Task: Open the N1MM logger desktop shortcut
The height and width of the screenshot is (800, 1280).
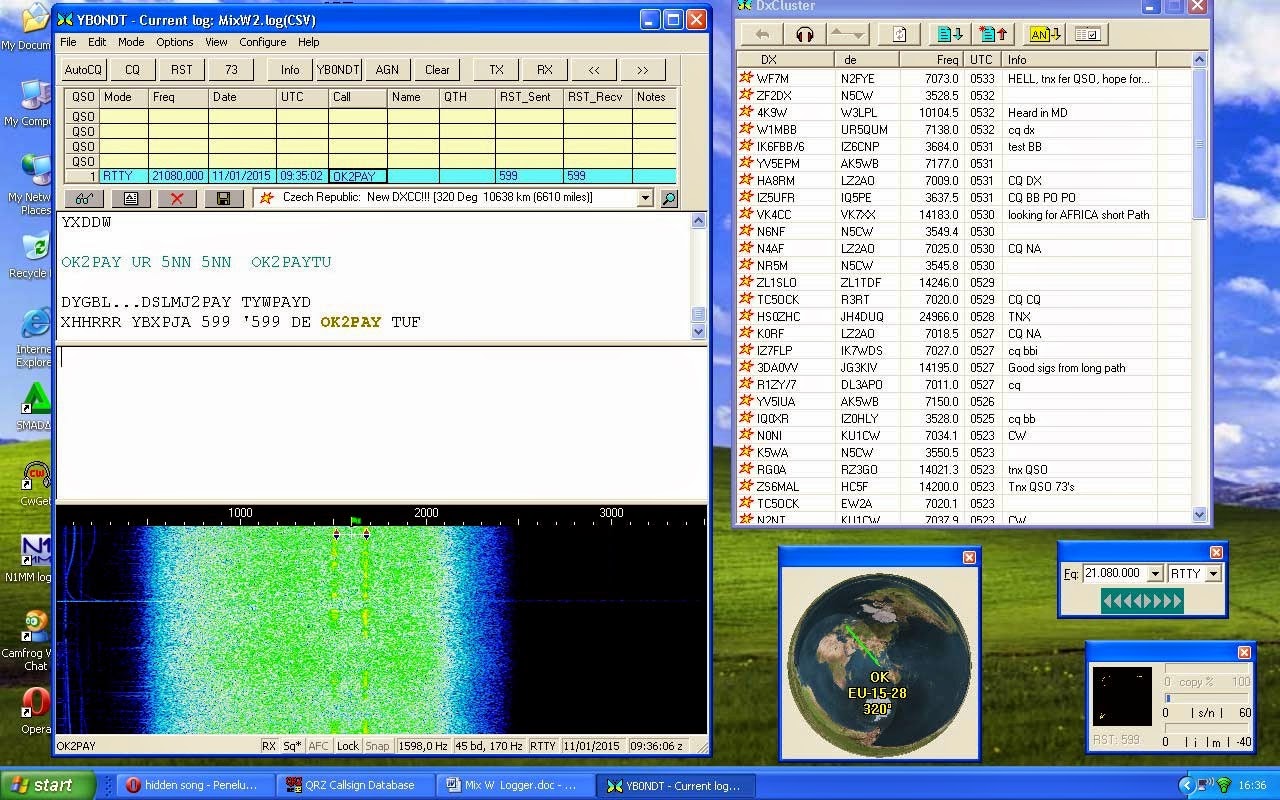Action: pos(36,557)
